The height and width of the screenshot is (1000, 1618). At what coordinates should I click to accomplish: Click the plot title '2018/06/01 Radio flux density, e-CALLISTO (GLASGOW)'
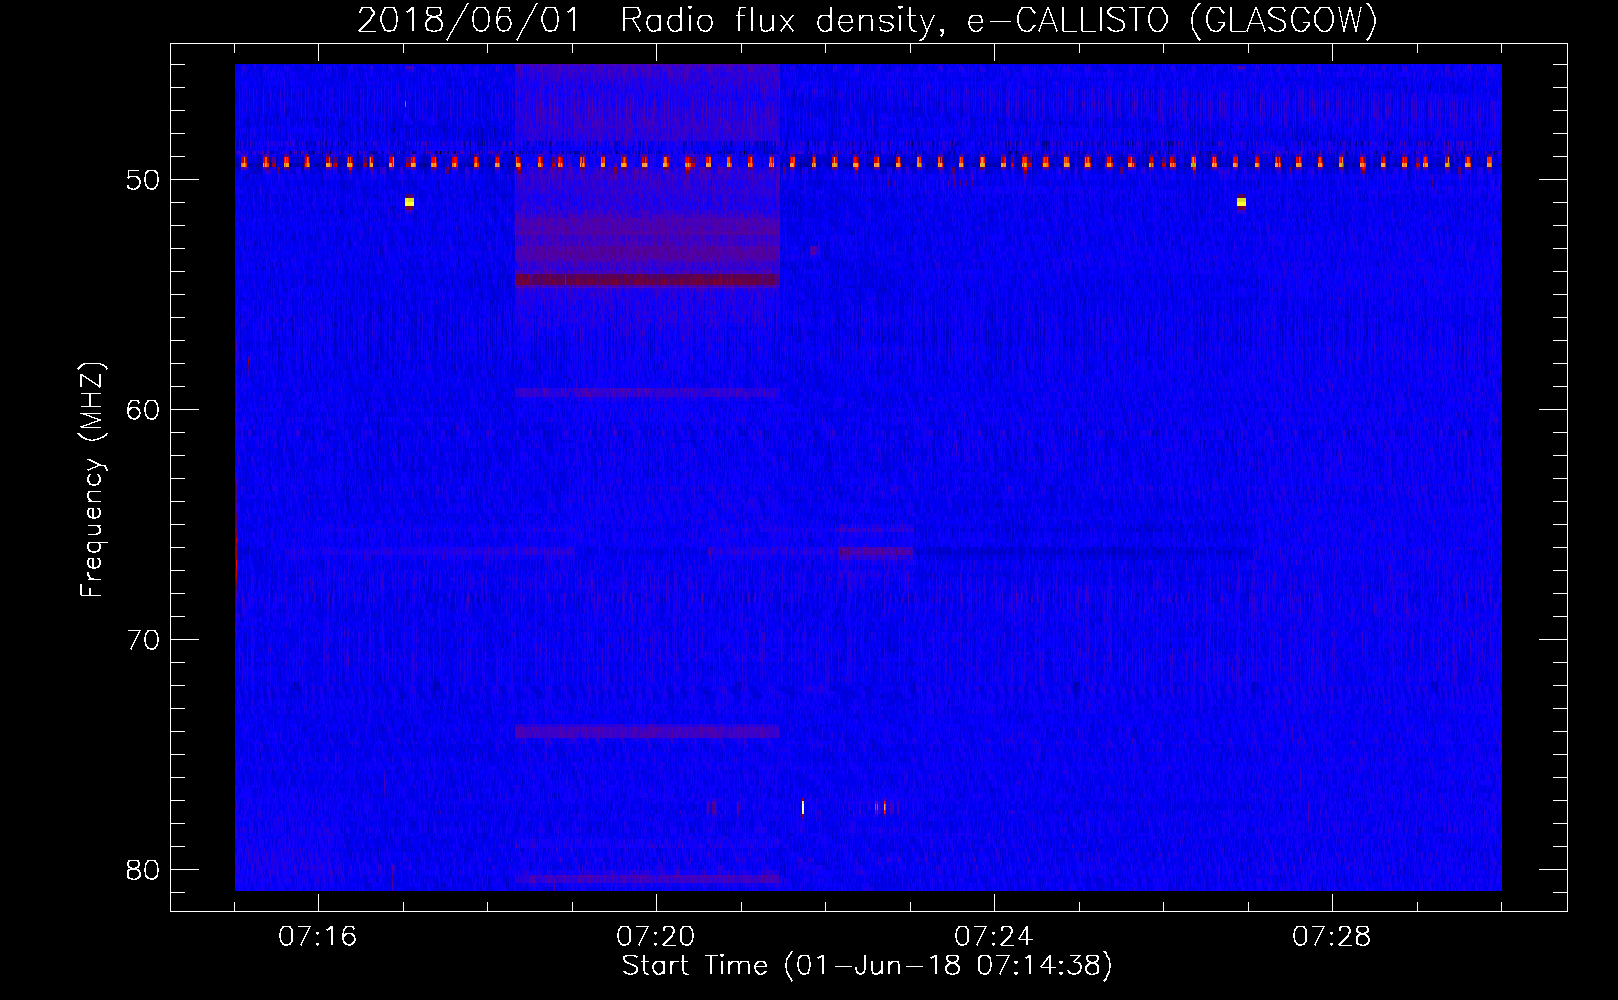click(867, 20)
